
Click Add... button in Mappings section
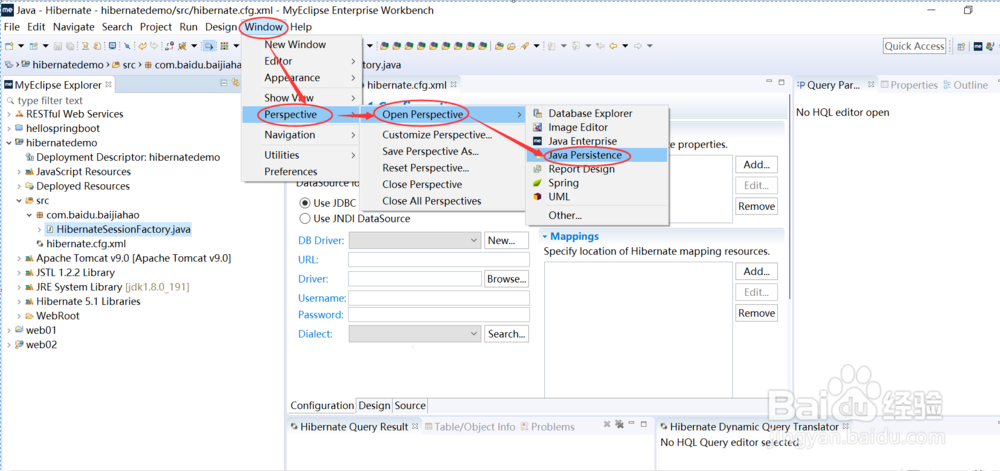pyautogui.click(x=756, y=272)
